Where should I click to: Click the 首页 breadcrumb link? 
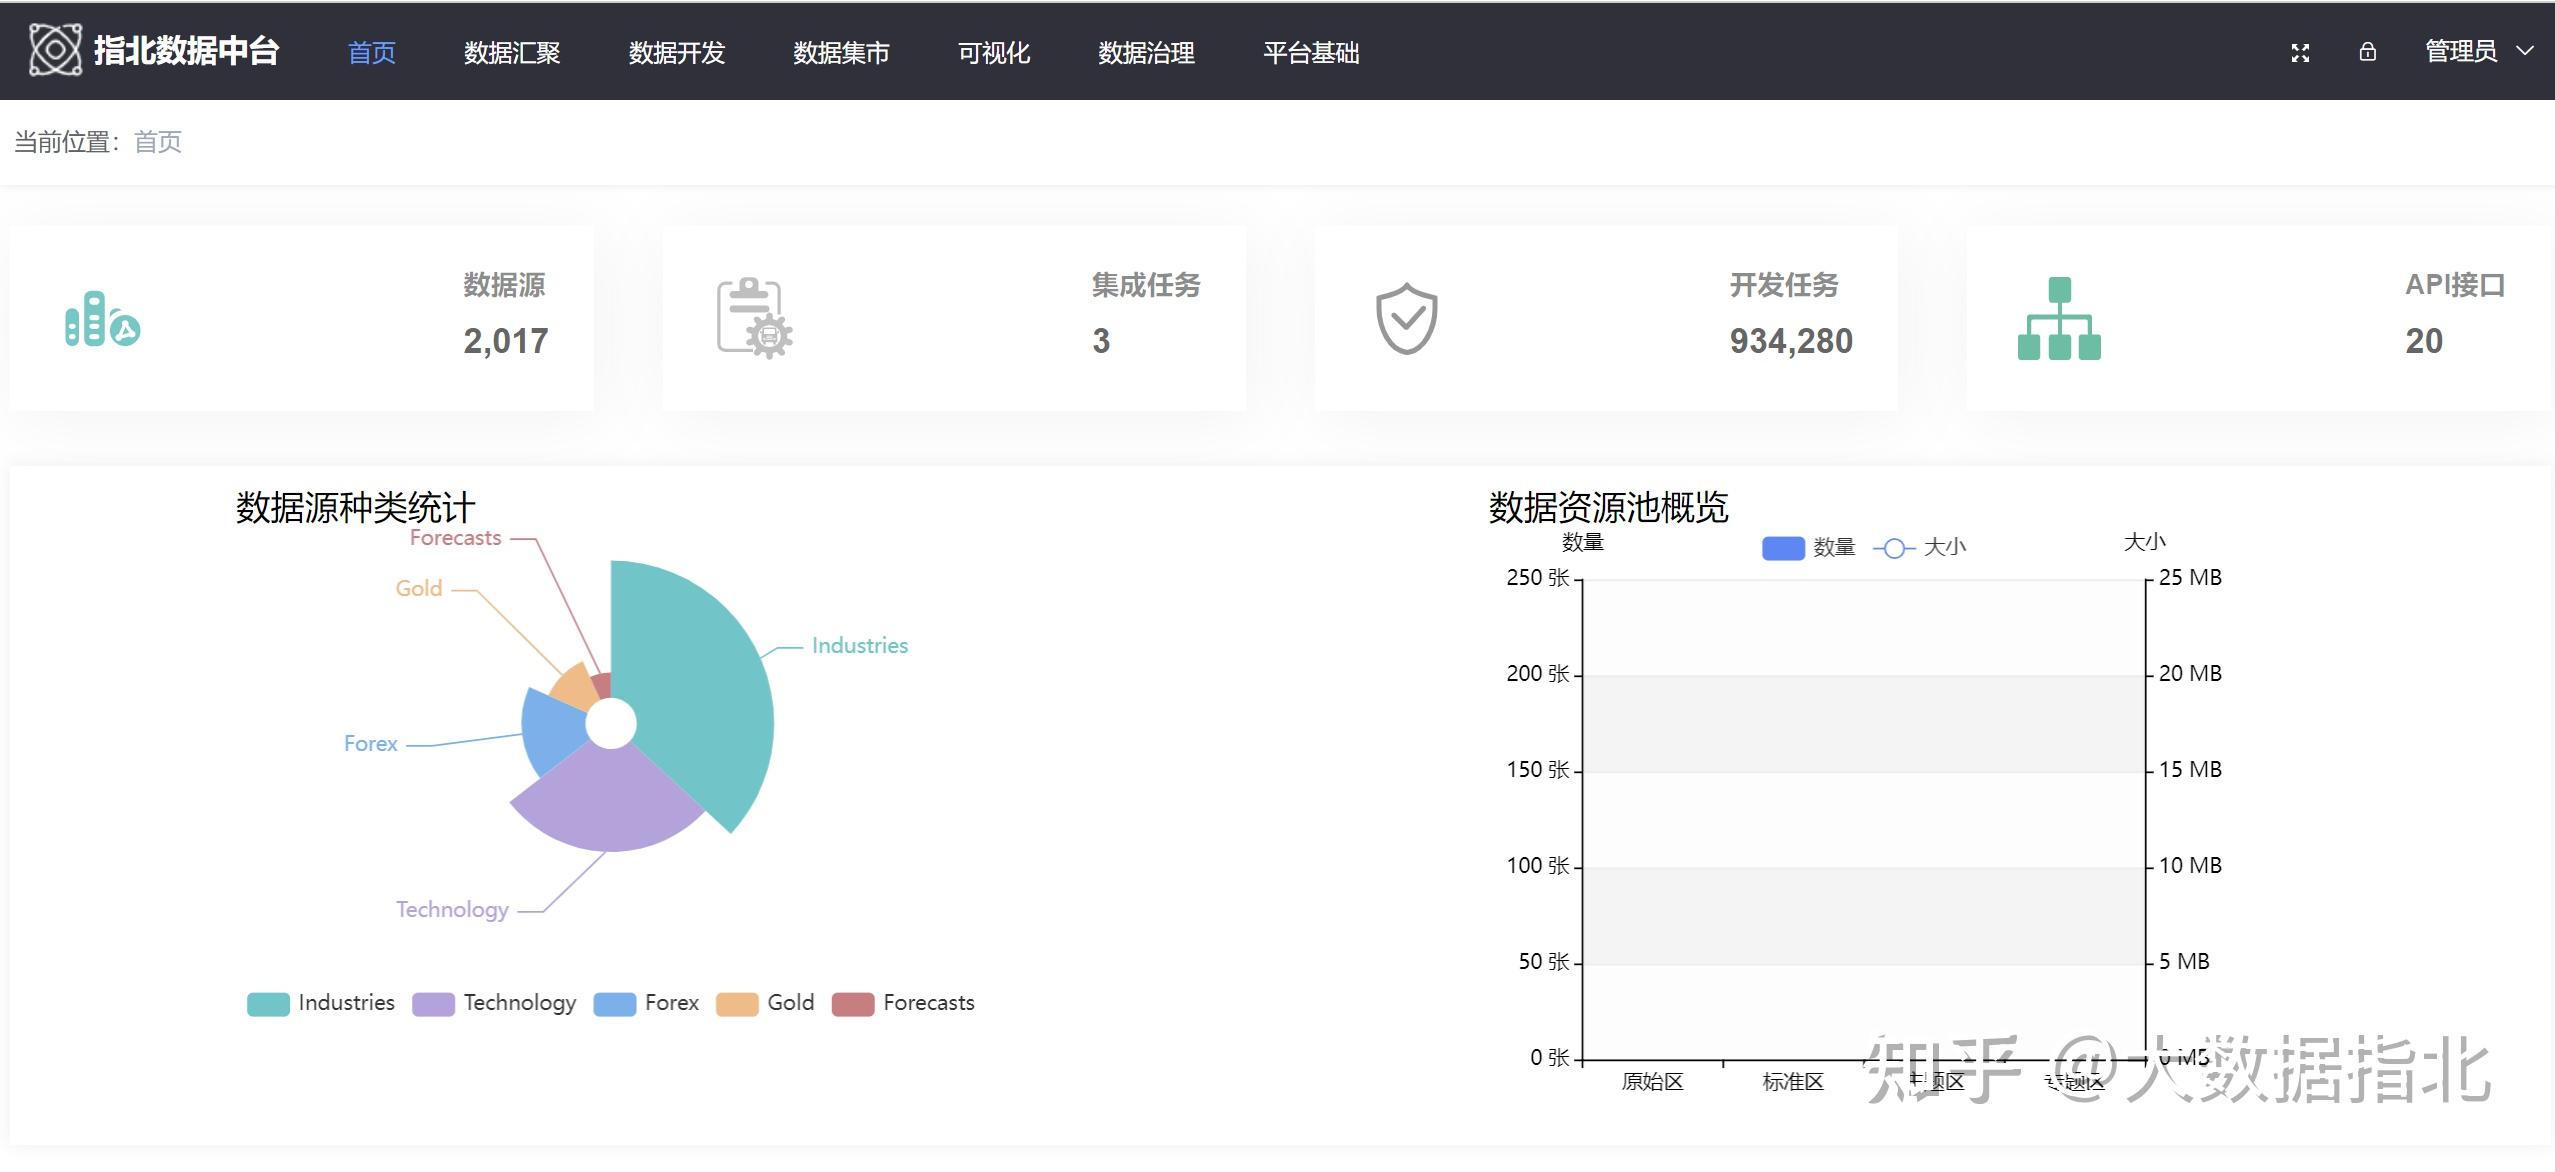[158, 142]
